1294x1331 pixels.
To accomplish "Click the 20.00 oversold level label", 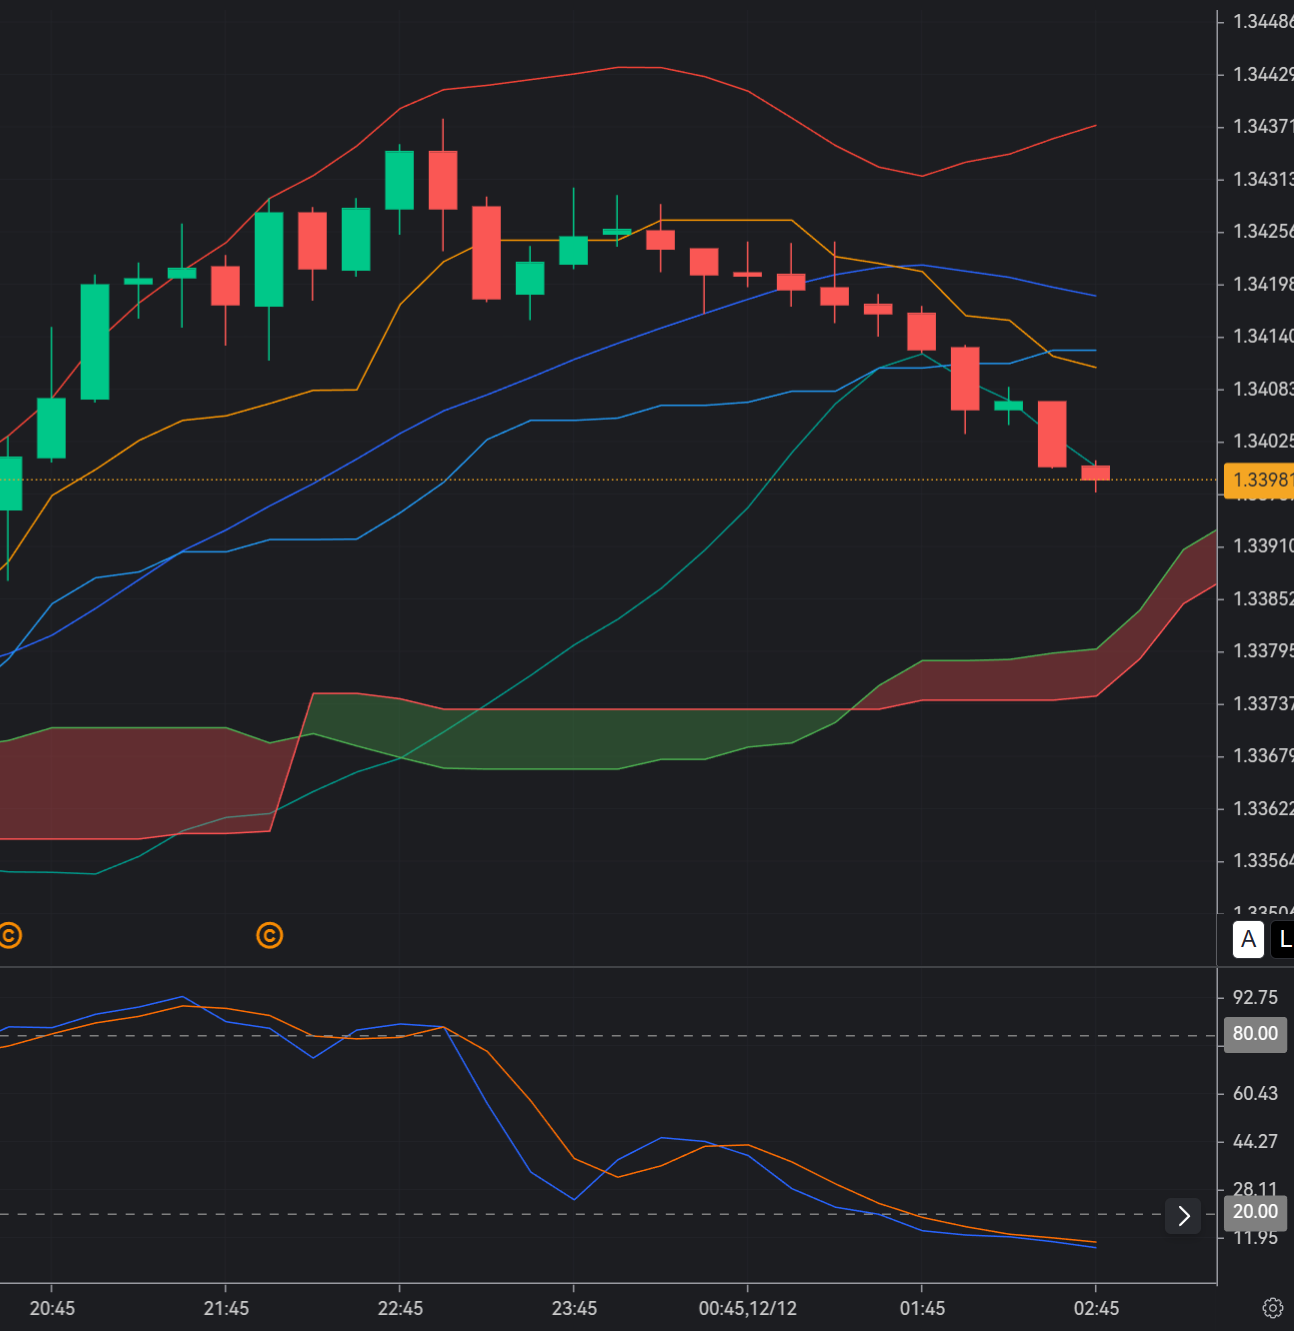I will 1254,1212.
